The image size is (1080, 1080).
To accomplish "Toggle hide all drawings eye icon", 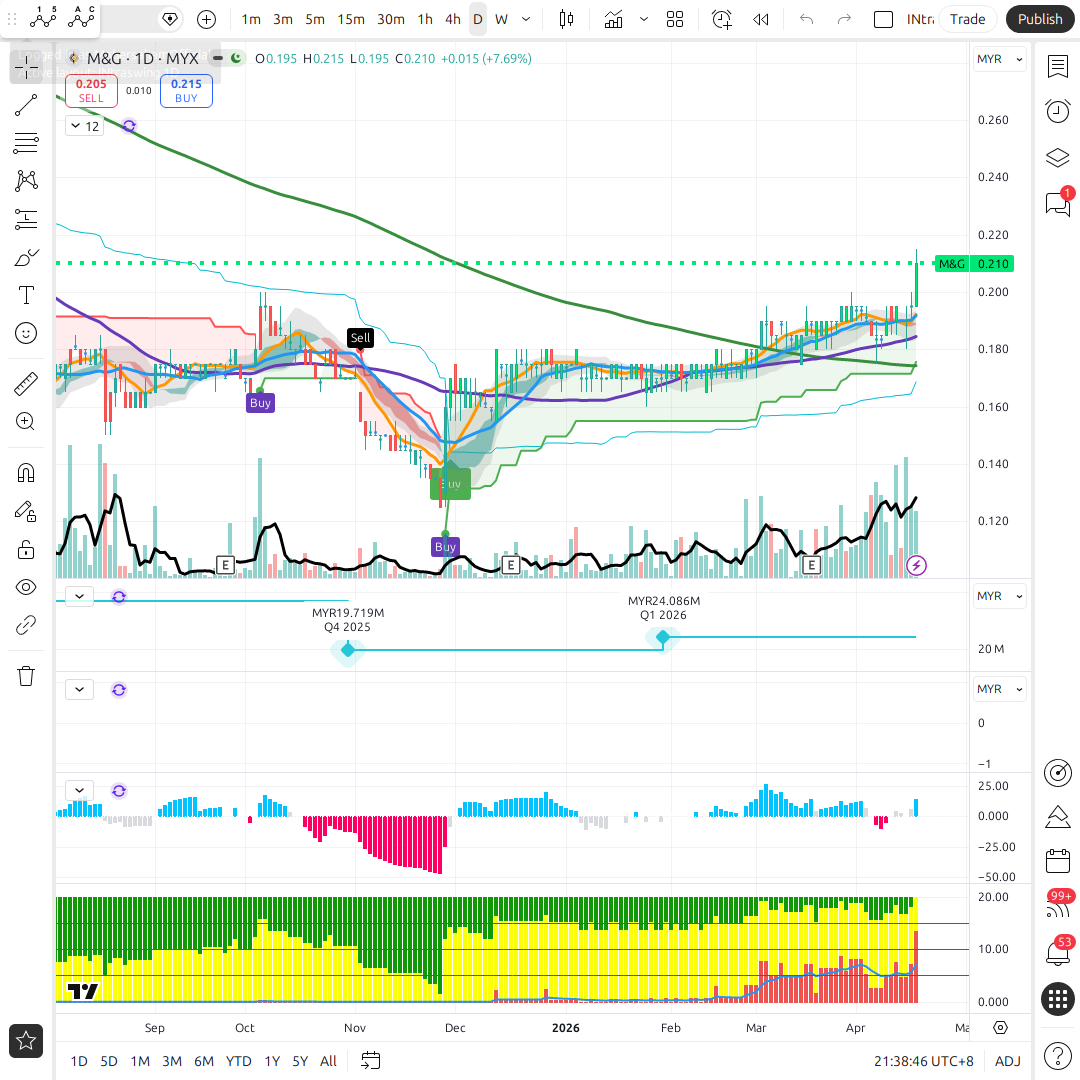I will tap(26, 587).
